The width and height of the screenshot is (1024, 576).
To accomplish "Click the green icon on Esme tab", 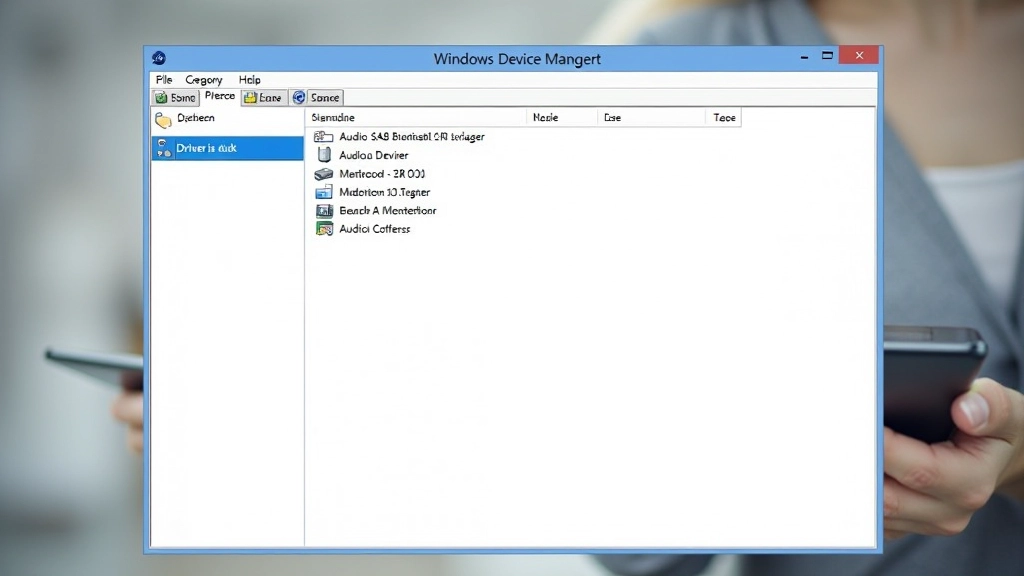I will (x=161, y=97).
